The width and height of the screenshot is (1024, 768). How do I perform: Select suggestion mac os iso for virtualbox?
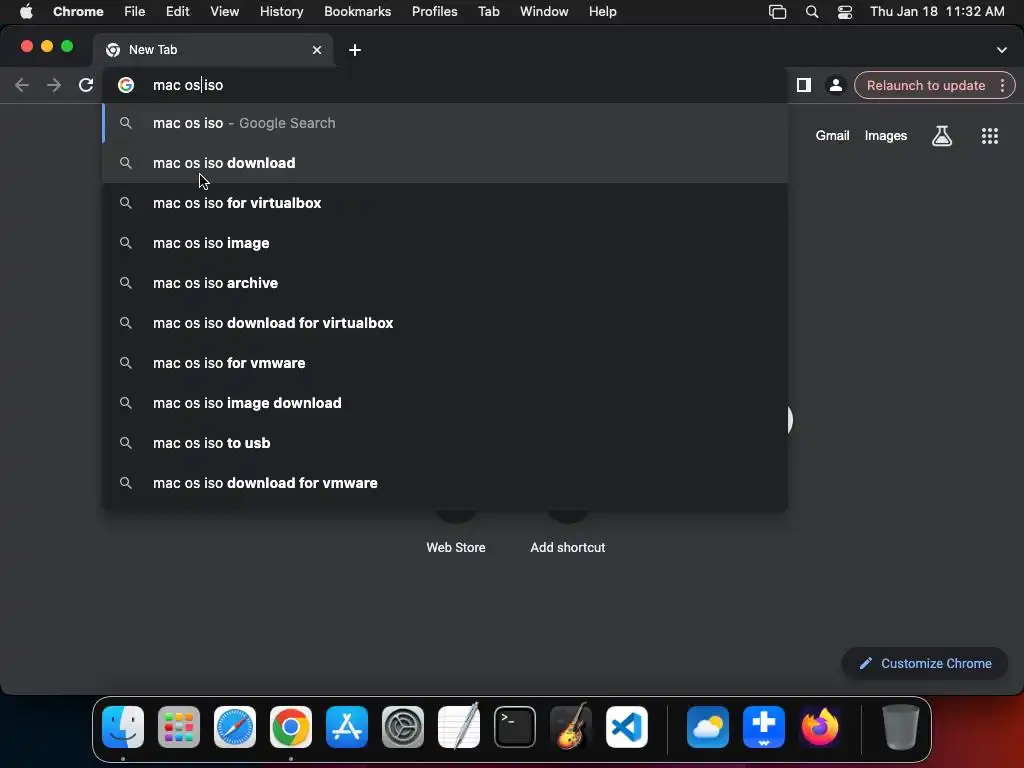pyautogui.click(x=445, y=203)
